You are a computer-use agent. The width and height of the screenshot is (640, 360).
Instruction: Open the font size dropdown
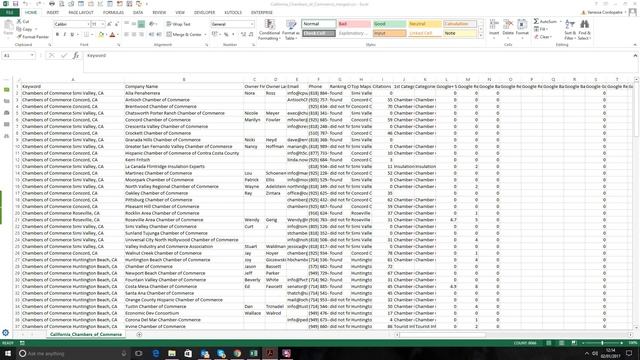pos(102,24)
